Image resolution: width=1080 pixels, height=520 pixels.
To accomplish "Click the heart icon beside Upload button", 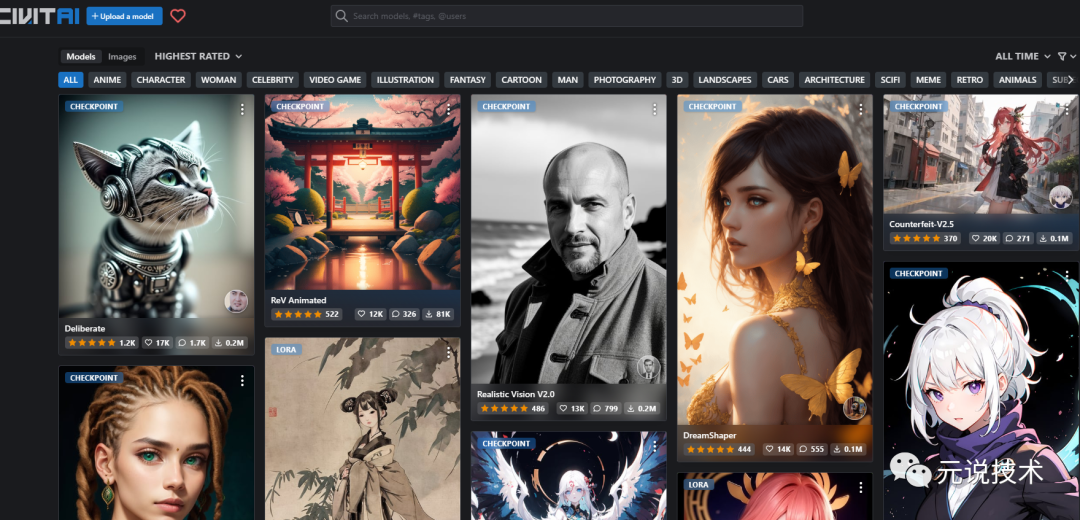I will [x=178, y=16].
